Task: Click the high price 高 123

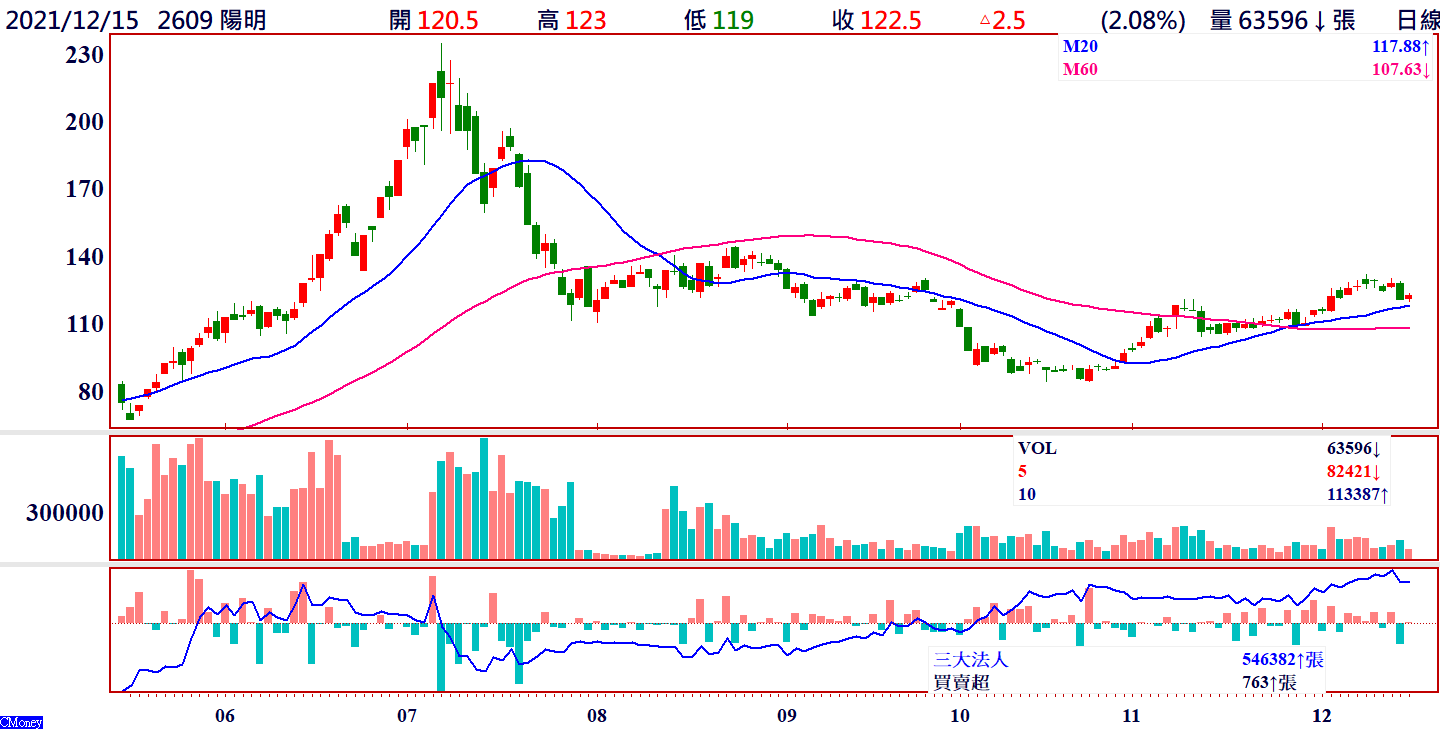Action: point(572,20)
